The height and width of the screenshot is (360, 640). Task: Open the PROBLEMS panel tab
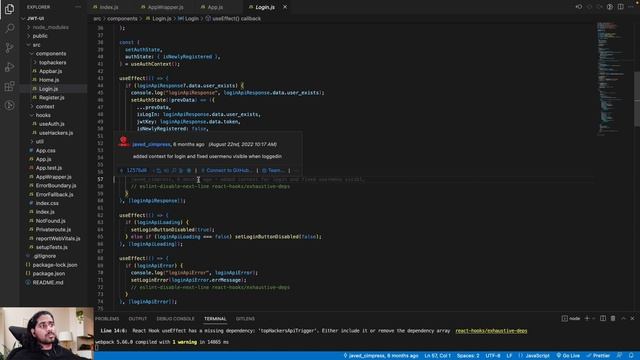tap(107, 318)
